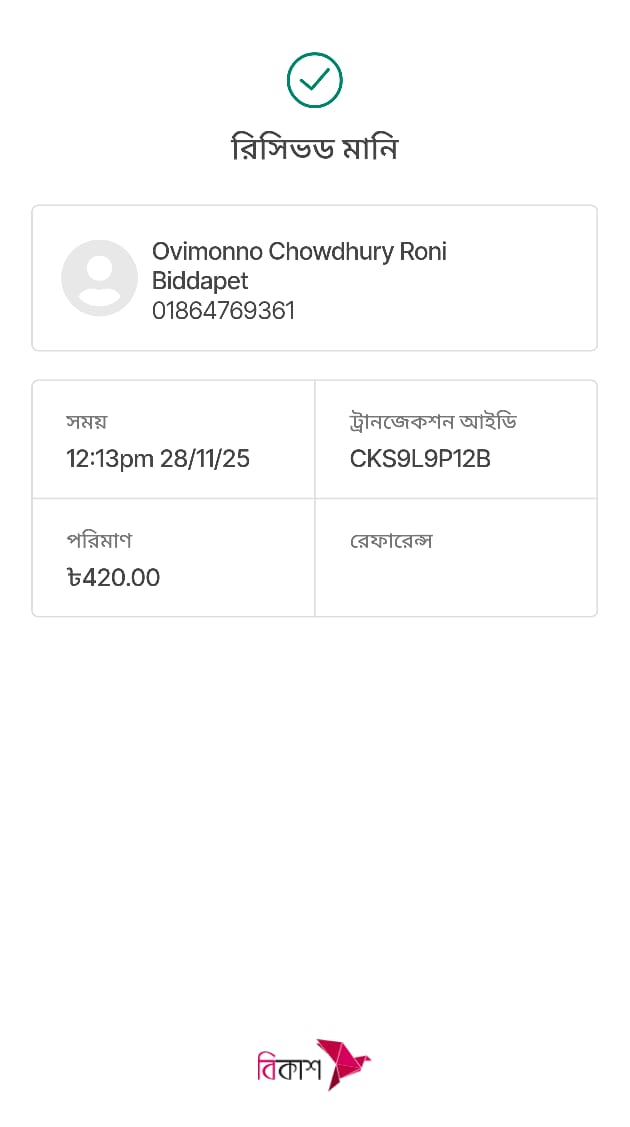This screenshot has height=1127, width=630.
Task: Click the রেফারেন্স label
Action: 391,541
